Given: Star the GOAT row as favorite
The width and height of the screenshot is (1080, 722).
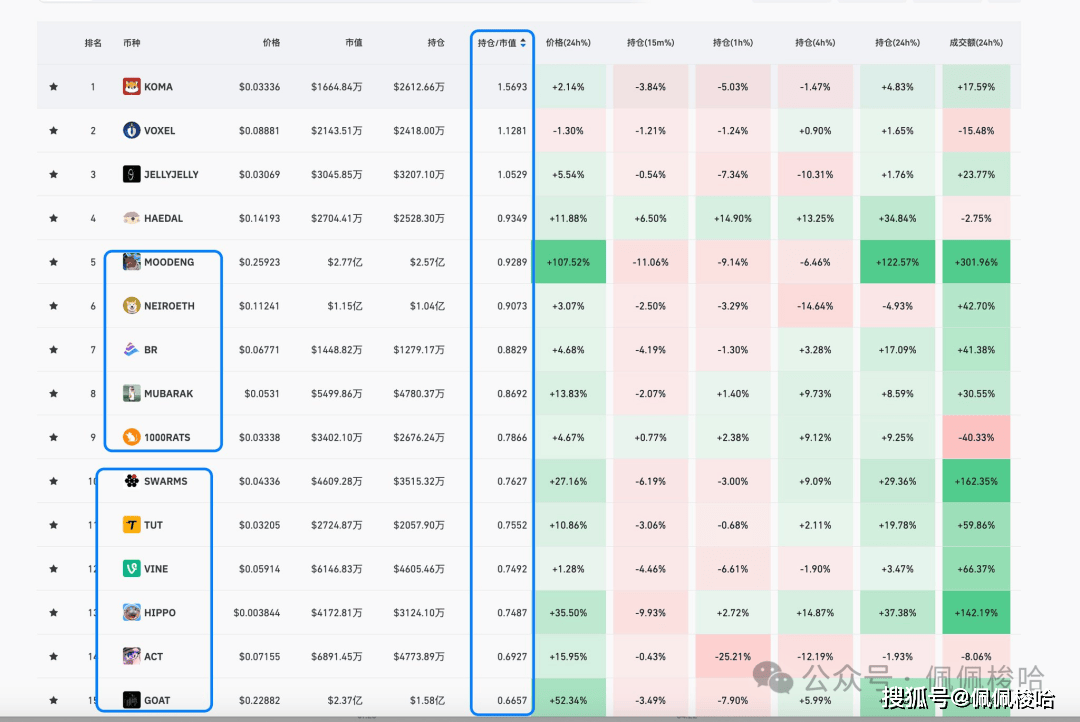Looking at the screenshot, I should (x=54, y=700).
